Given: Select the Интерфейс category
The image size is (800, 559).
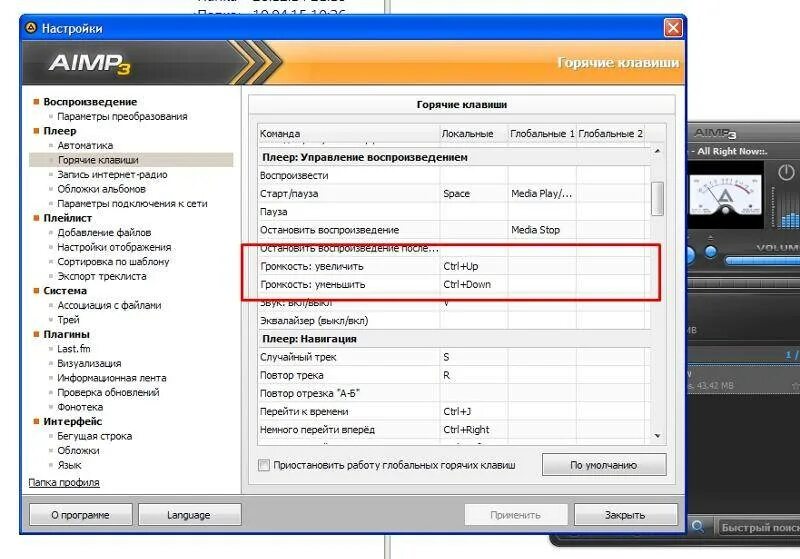Looking at the screenshot, I should (x=72, y=421).
